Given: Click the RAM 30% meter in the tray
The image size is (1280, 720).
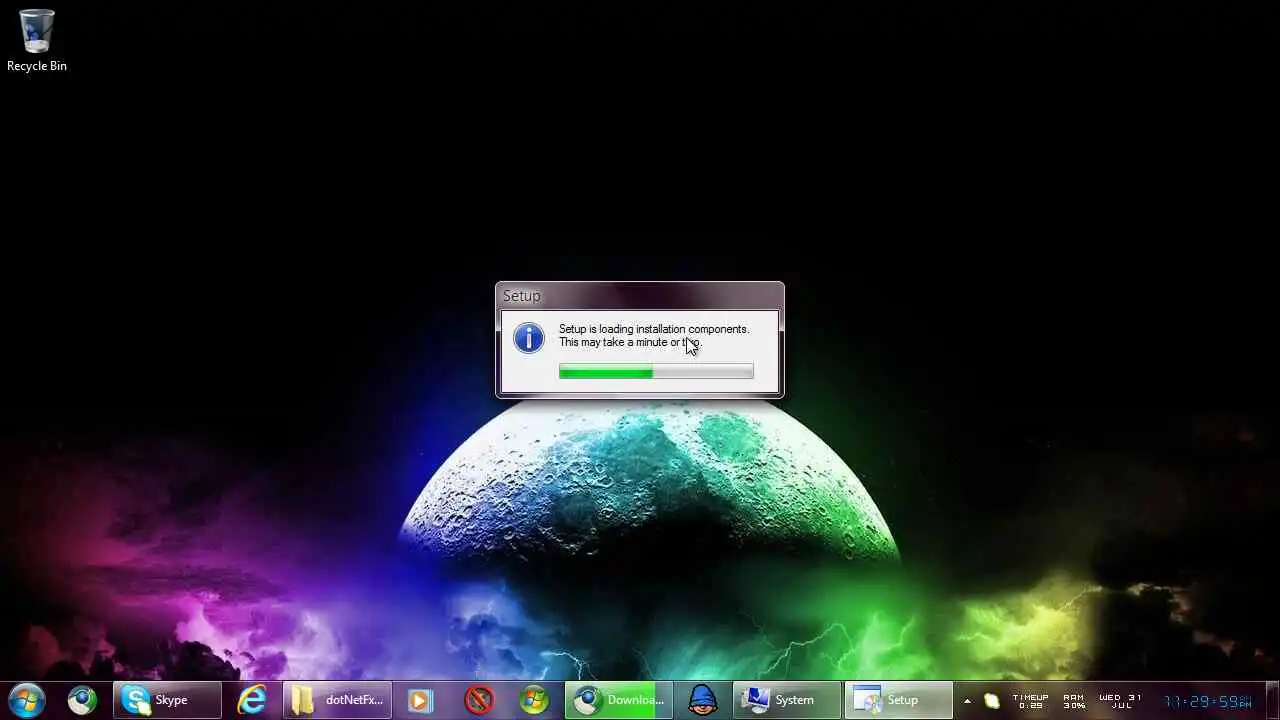Looking at the screenshot, I should coord(1074,701).
